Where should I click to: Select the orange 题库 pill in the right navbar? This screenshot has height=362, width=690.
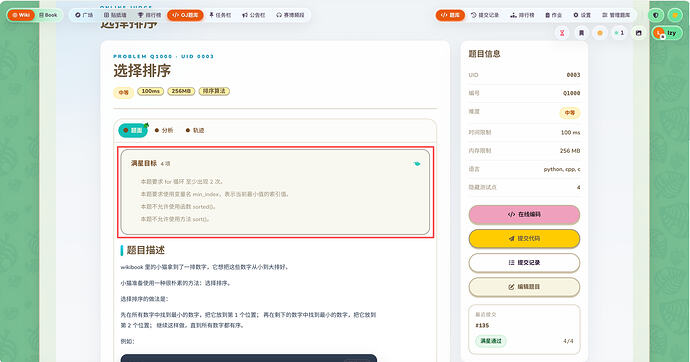pos(450,15)
